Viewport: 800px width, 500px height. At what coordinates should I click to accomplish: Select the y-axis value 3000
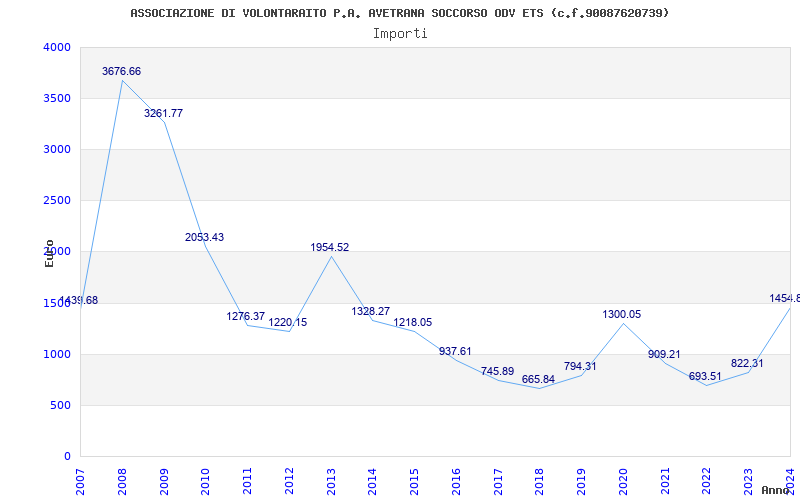(x=57, y=149)
